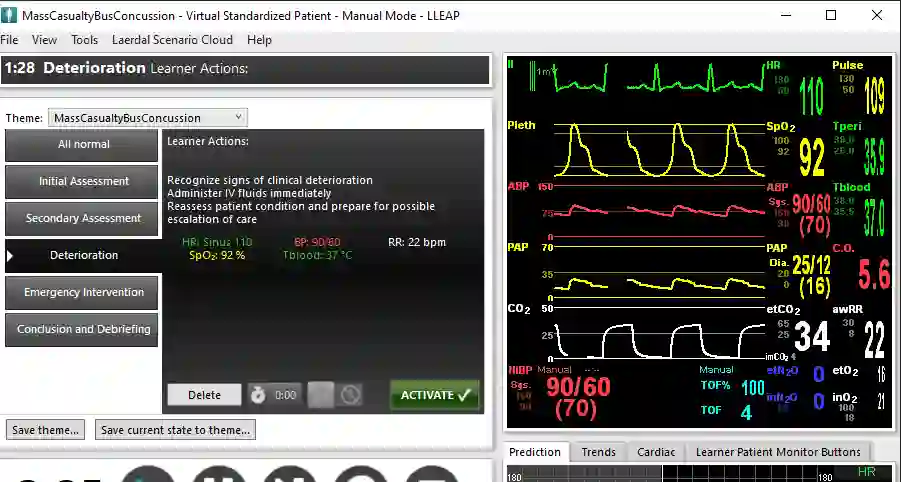Switch to the Trends tab

click(x=598, y=452)
